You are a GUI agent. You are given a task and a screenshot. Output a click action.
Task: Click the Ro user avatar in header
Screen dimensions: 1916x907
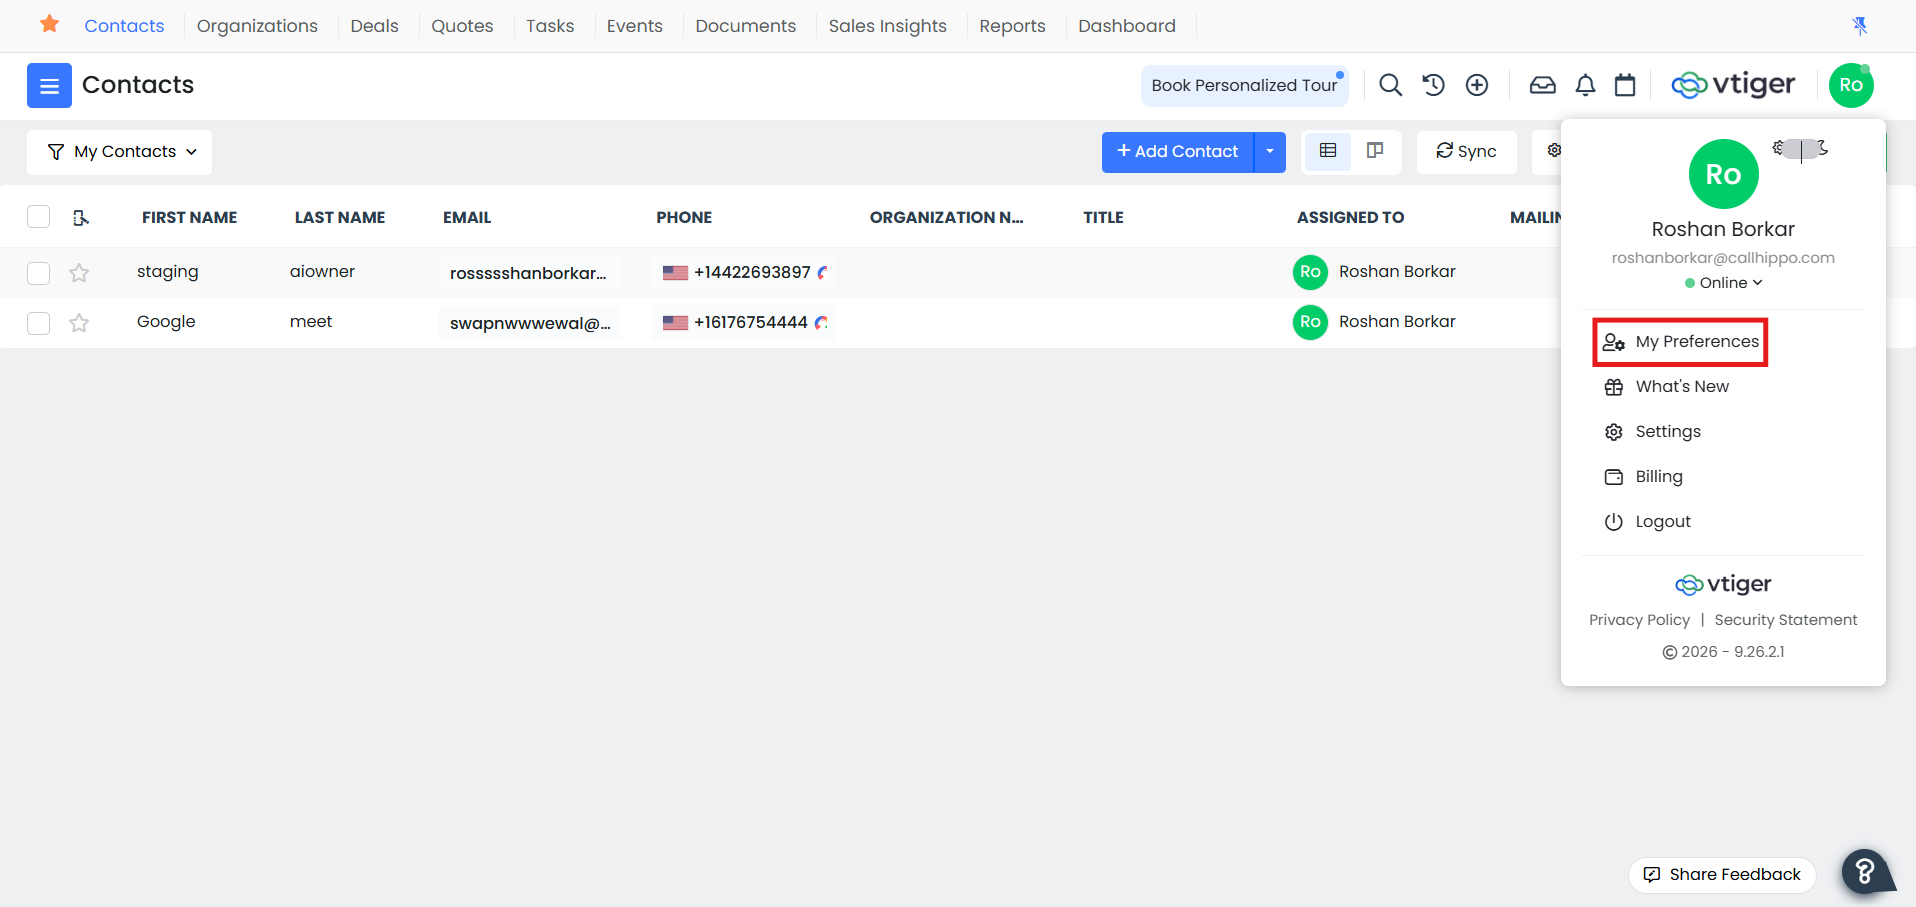tap(1851, 85)
